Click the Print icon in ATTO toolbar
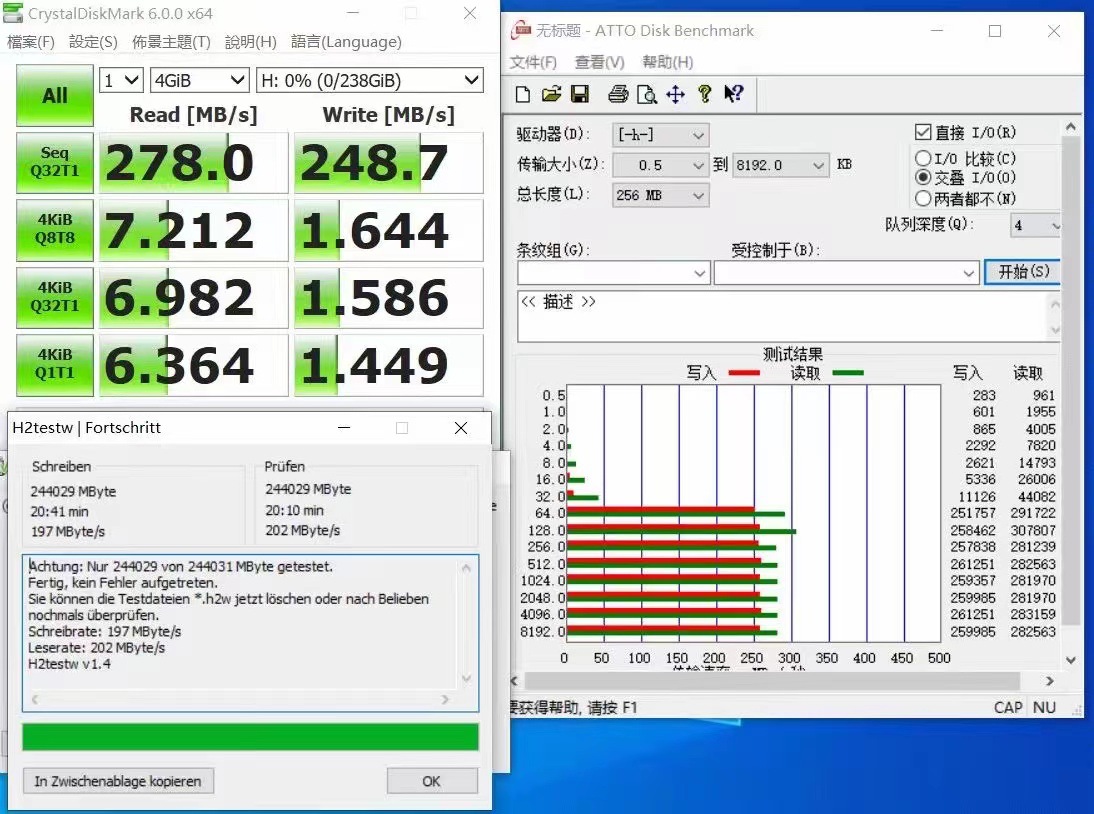 click(x=618, y=94)
